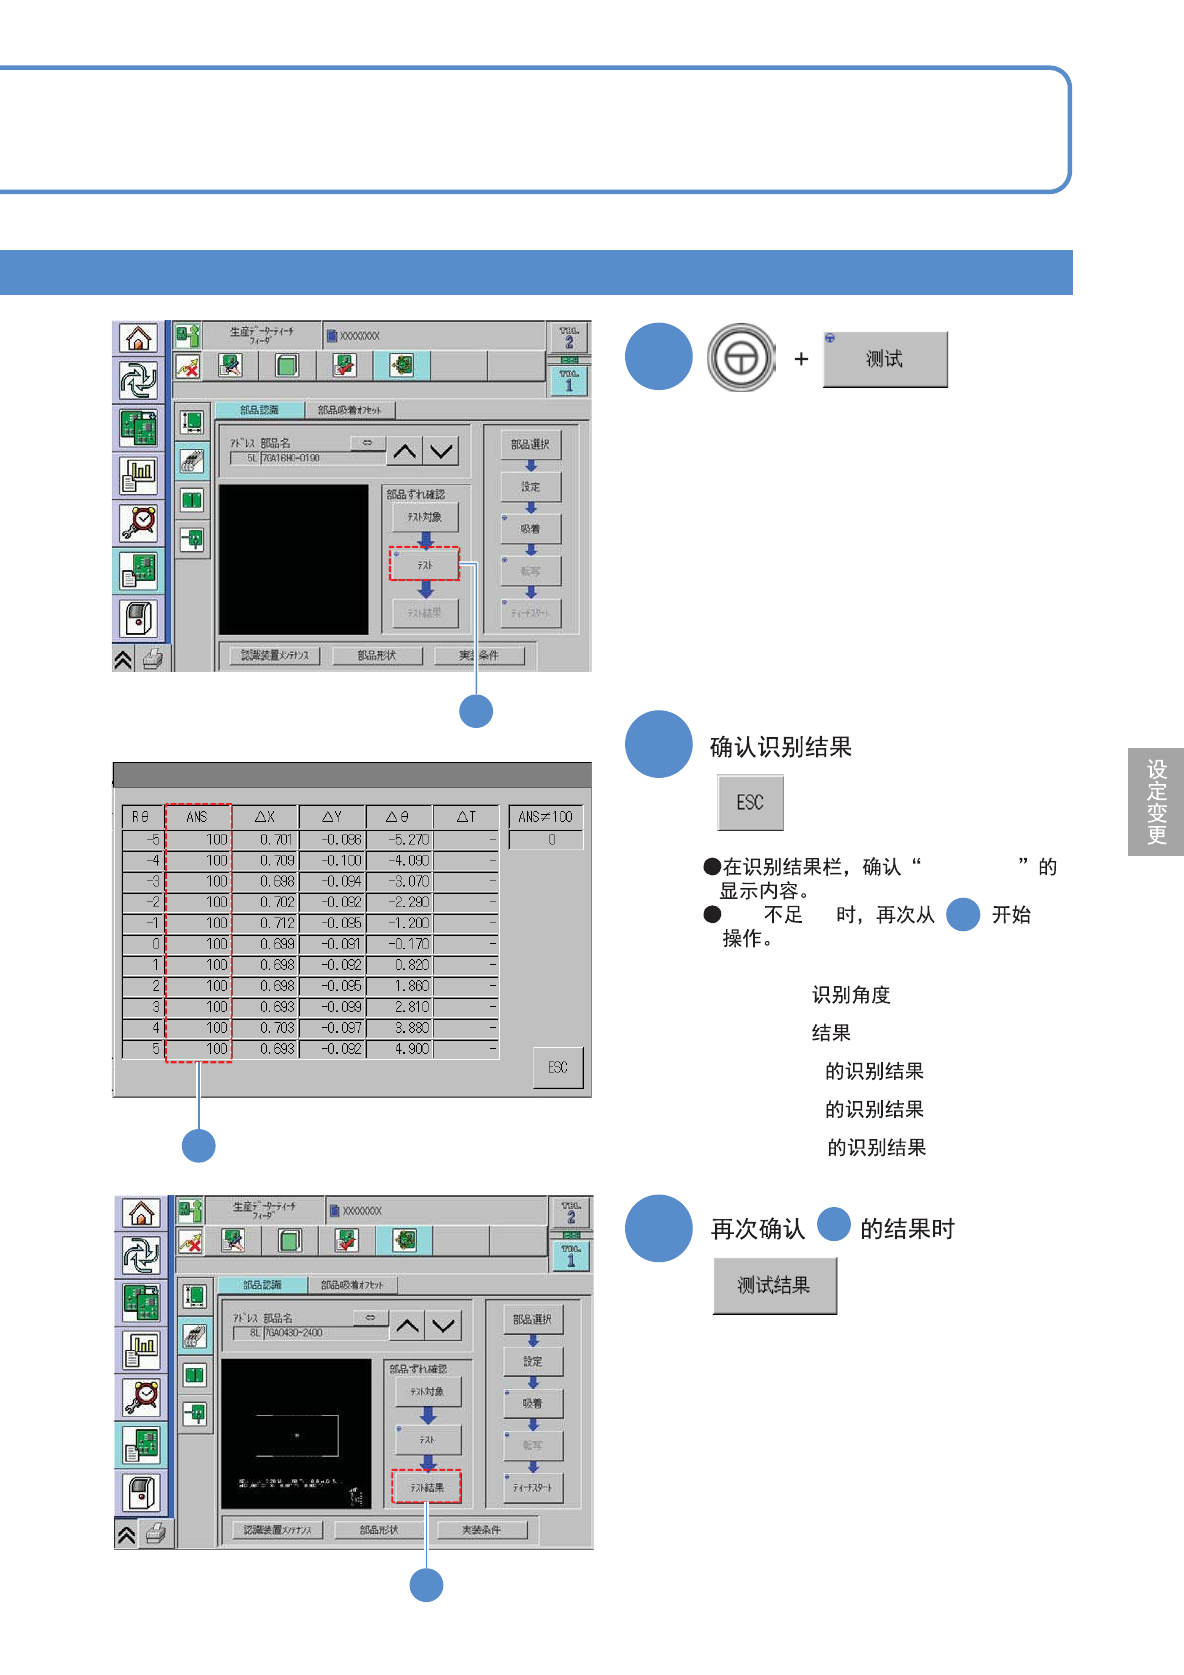Viewport: 1184px width, 1675px height.
Task: Click cycle-arrows changeover icon in top screen (7GA16H0-0190)
Action: pyautogui.click(x=138, y=381)
